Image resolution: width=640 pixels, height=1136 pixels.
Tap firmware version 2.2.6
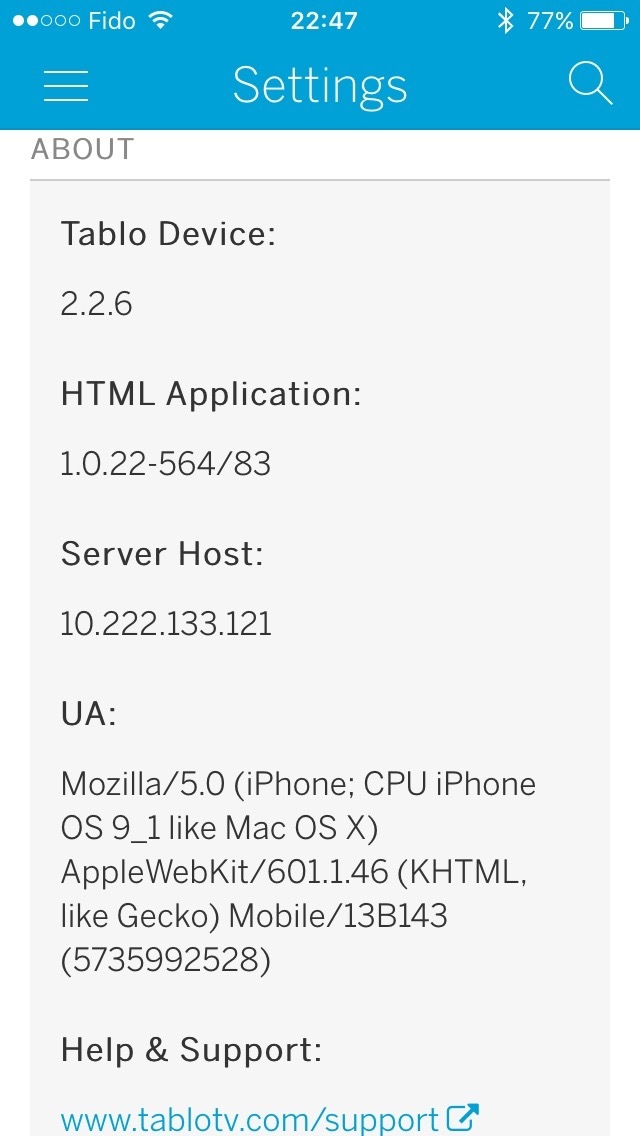coord(96,304)
